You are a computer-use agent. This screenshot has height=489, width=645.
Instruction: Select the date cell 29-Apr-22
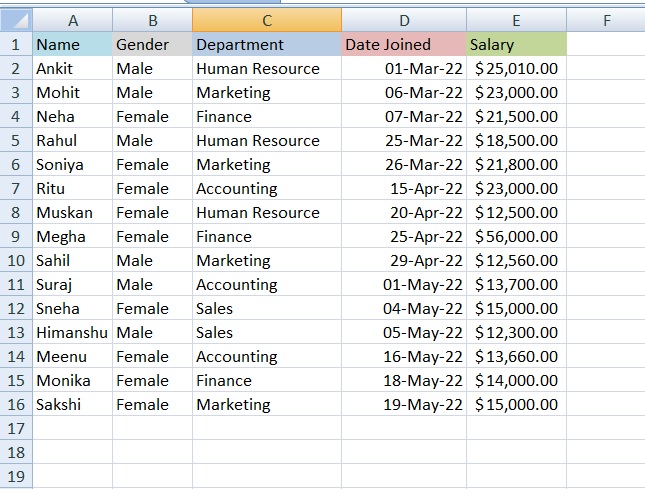pos(403,260)
